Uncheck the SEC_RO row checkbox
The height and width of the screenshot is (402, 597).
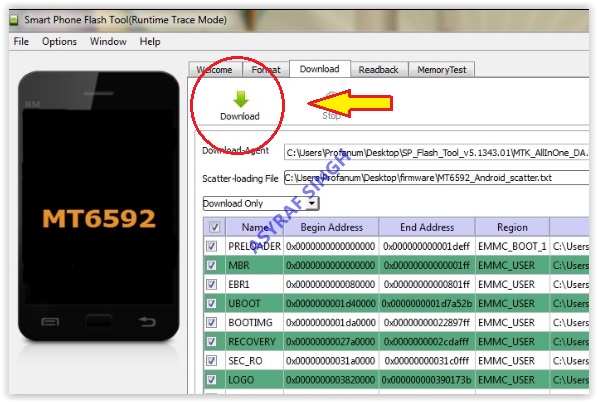pos(211,361)
